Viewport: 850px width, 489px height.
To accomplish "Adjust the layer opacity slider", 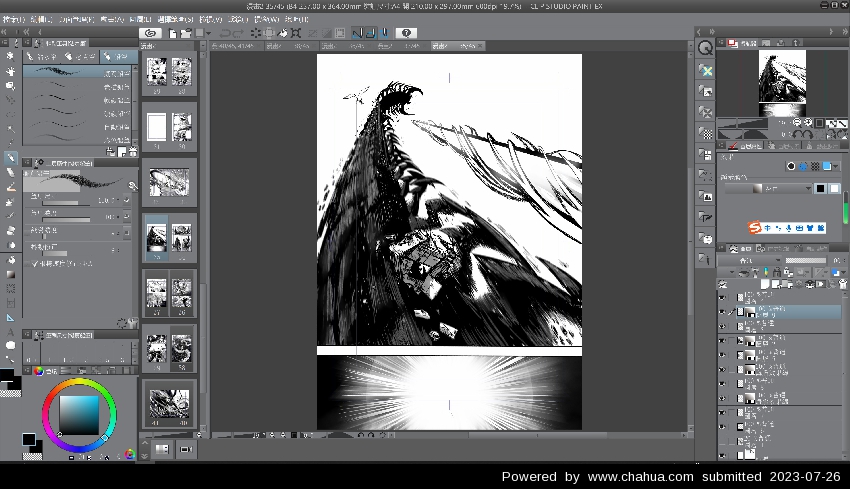I will [x=807, y=261].
